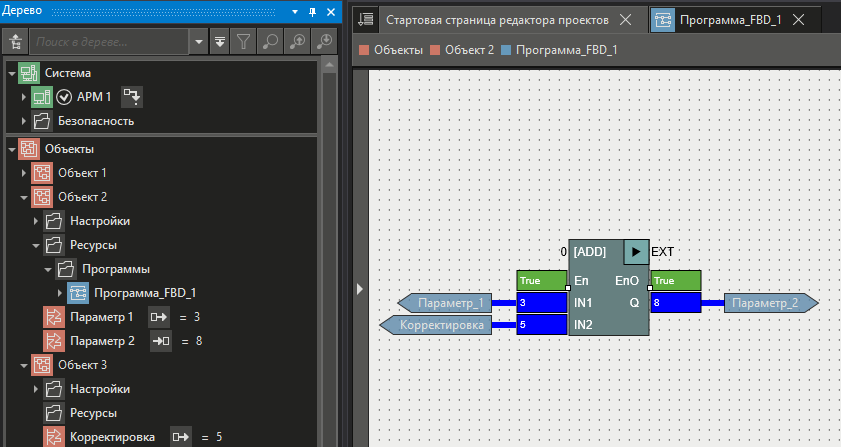Select the Параметр_1 input variable block
841x447 pixels.
tap(445, 303)
